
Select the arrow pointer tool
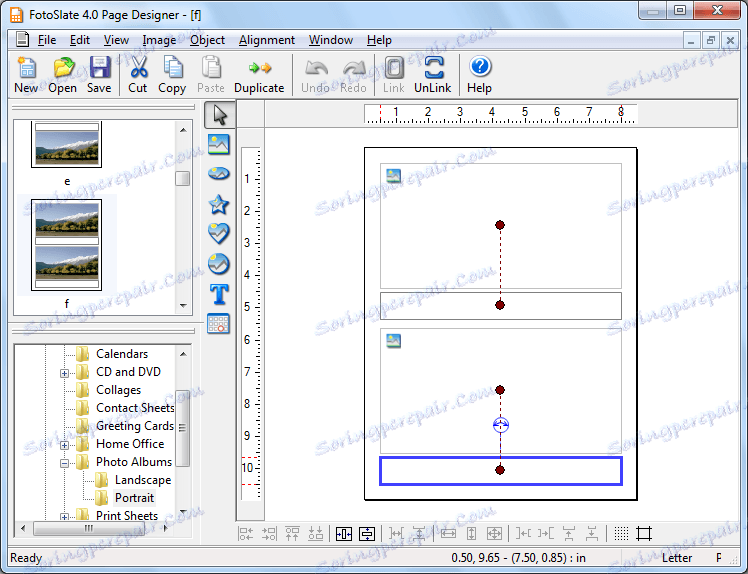click(219, 115)
